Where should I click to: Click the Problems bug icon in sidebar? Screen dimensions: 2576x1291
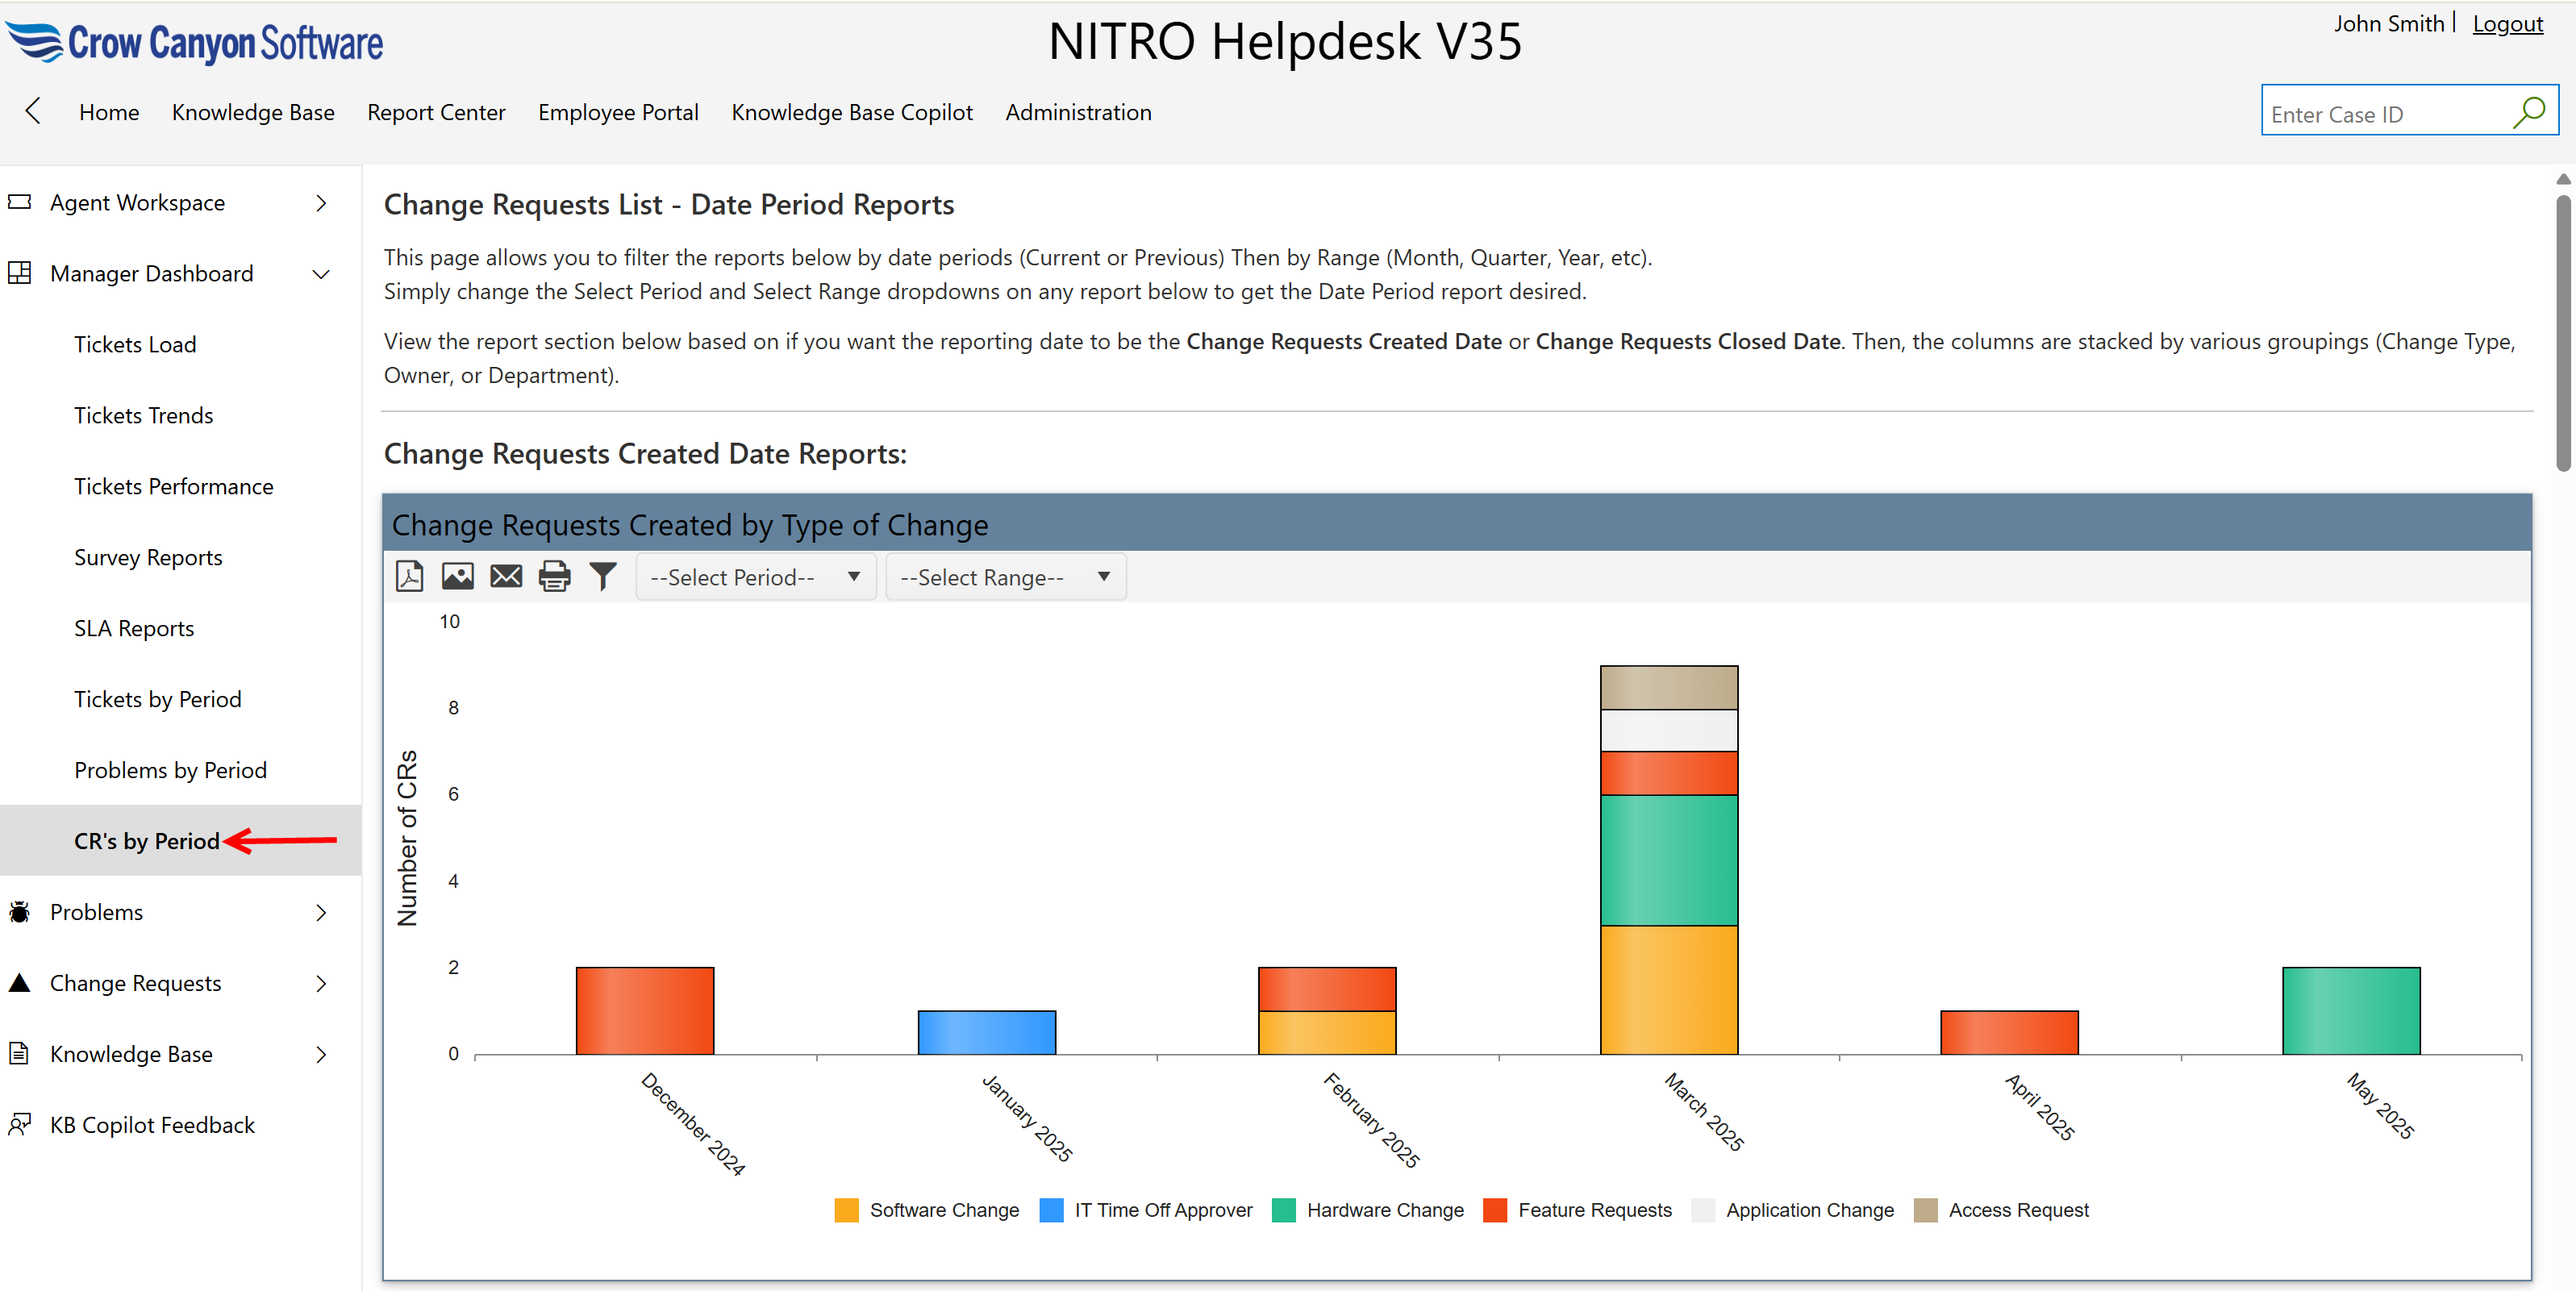click(x=19, y=911)
